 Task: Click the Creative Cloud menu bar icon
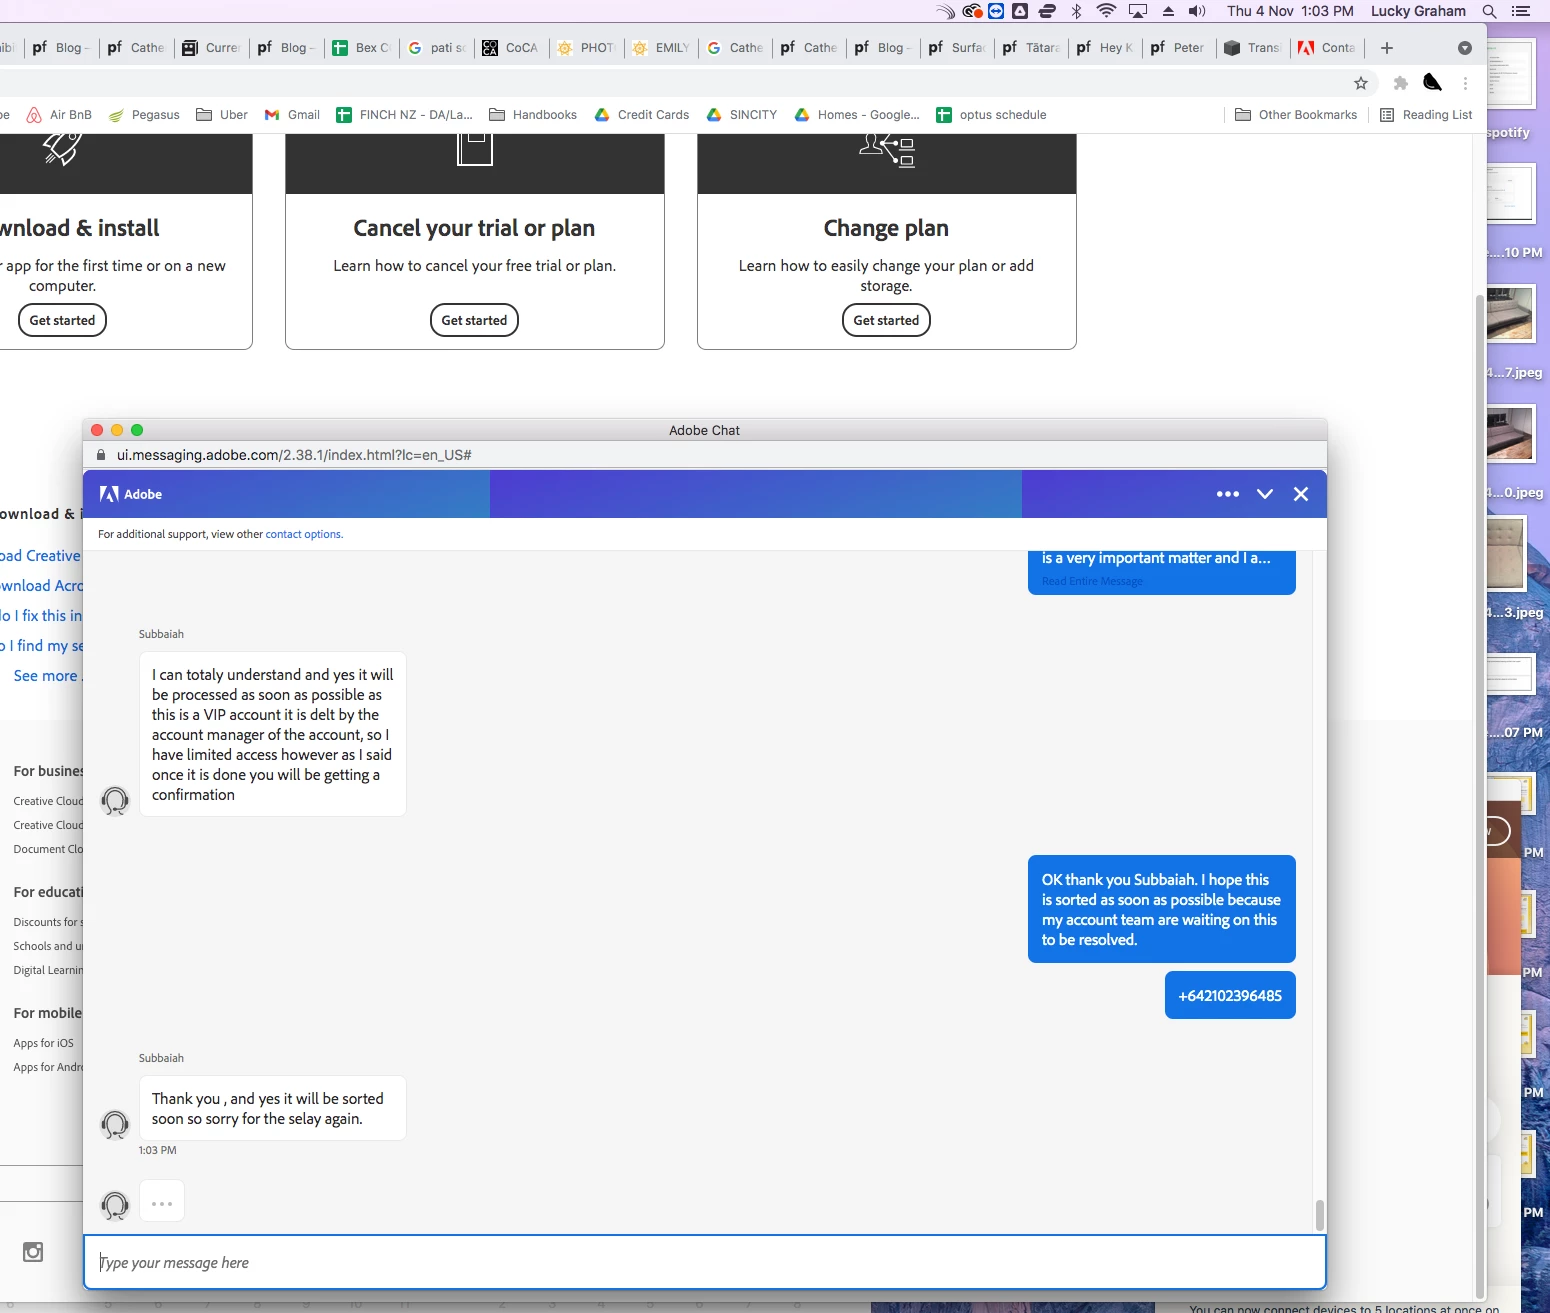click(972, 11)
